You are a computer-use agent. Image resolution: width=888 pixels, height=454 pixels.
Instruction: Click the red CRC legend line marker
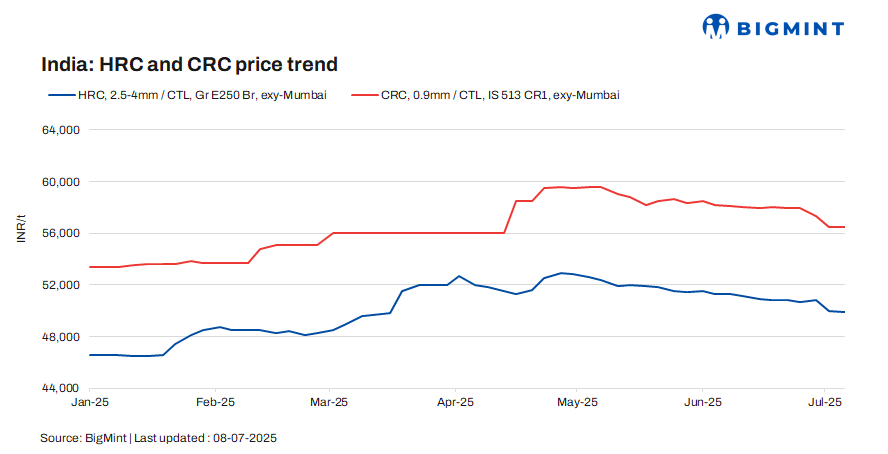pos(364,95)
